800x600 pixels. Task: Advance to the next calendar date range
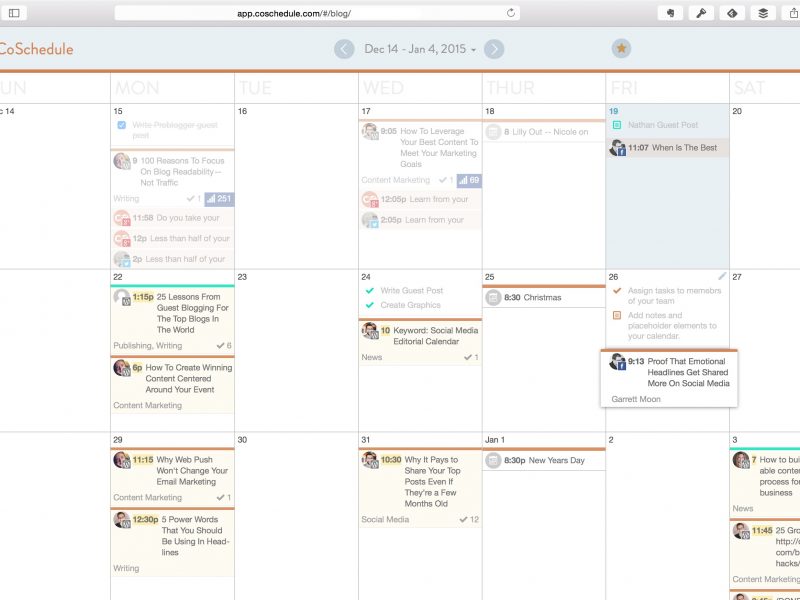(x=493, y=49)
